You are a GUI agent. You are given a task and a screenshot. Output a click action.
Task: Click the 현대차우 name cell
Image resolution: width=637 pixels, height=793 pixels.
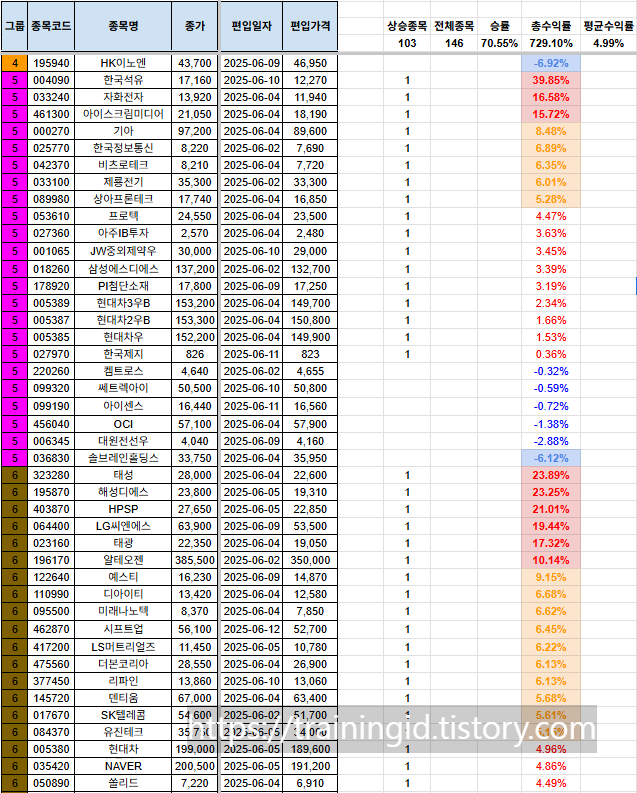point(123,337)
